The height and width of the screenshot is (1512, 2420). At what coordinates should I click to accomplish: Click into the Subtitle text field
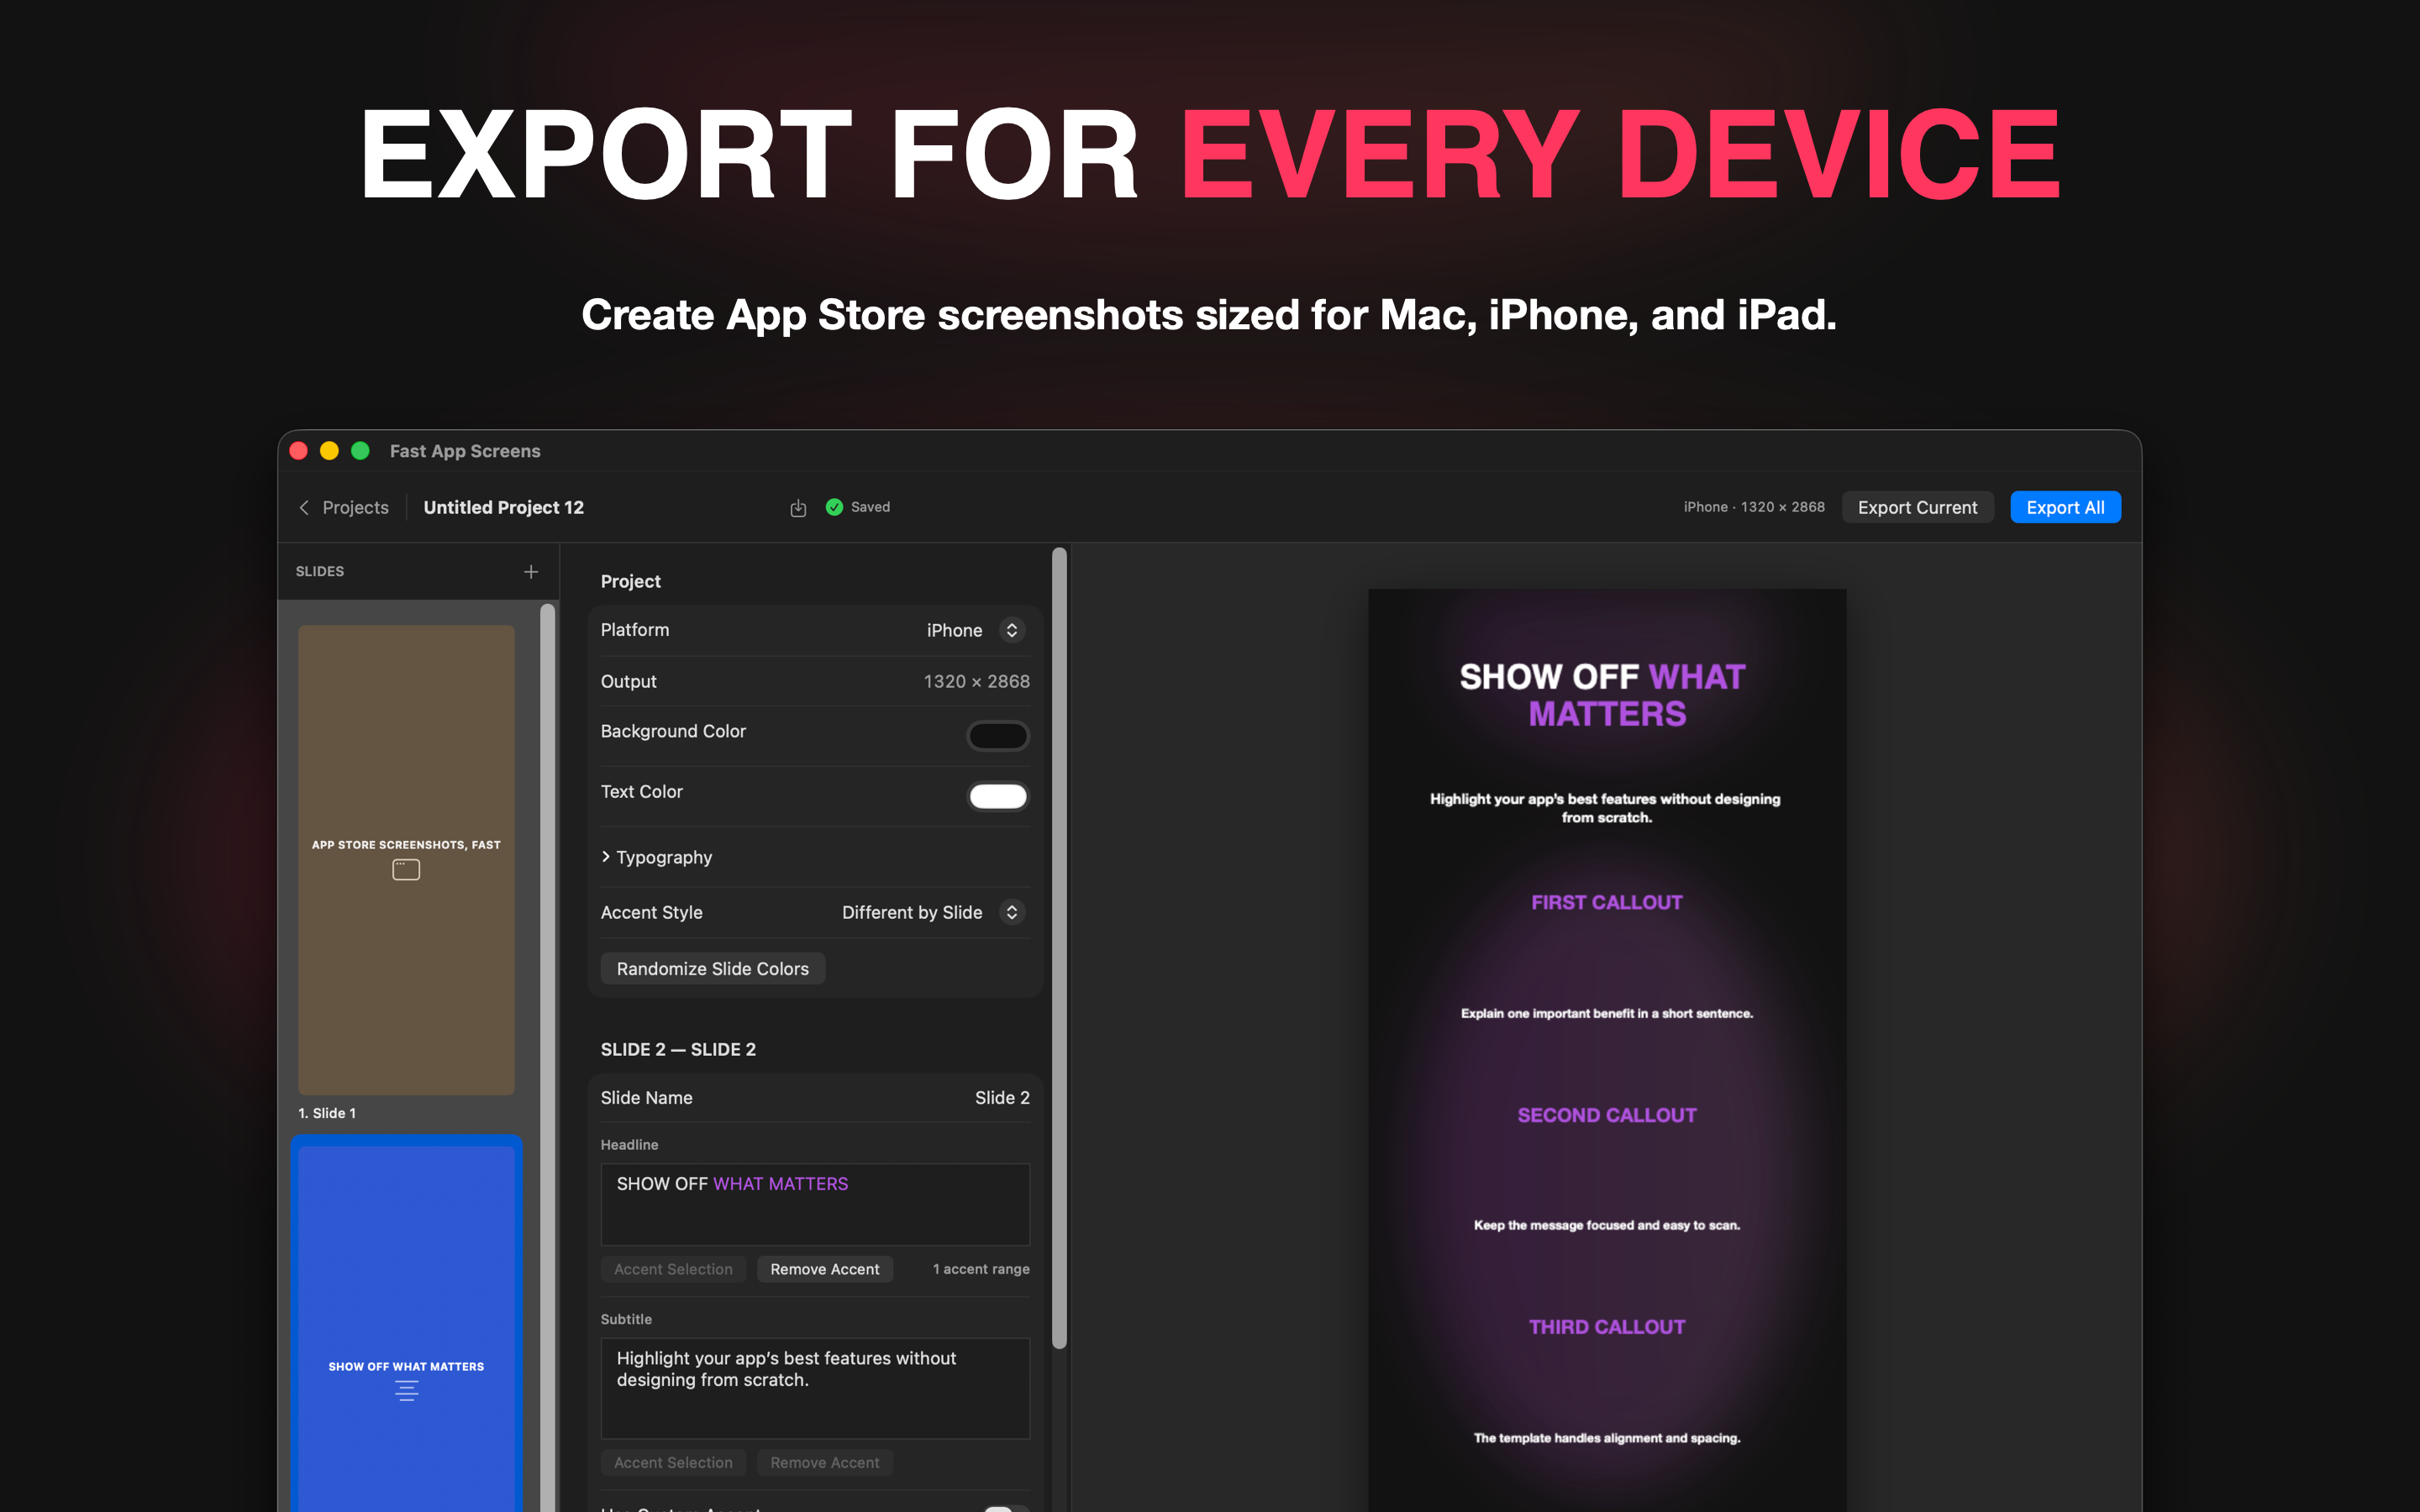815,1388
